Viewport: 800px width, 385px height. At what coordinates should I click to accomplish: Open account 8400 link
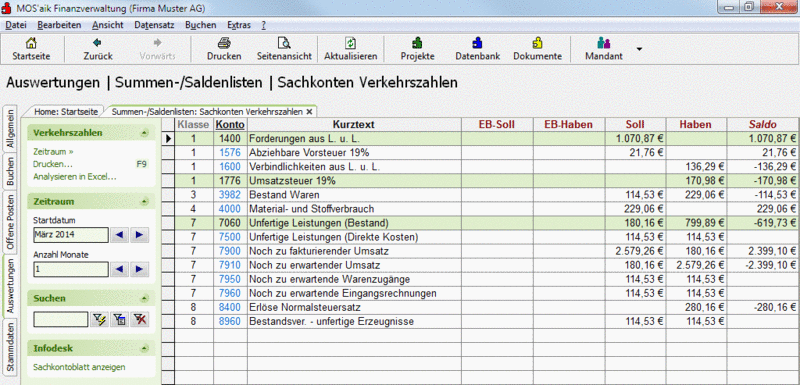[230, 307]
